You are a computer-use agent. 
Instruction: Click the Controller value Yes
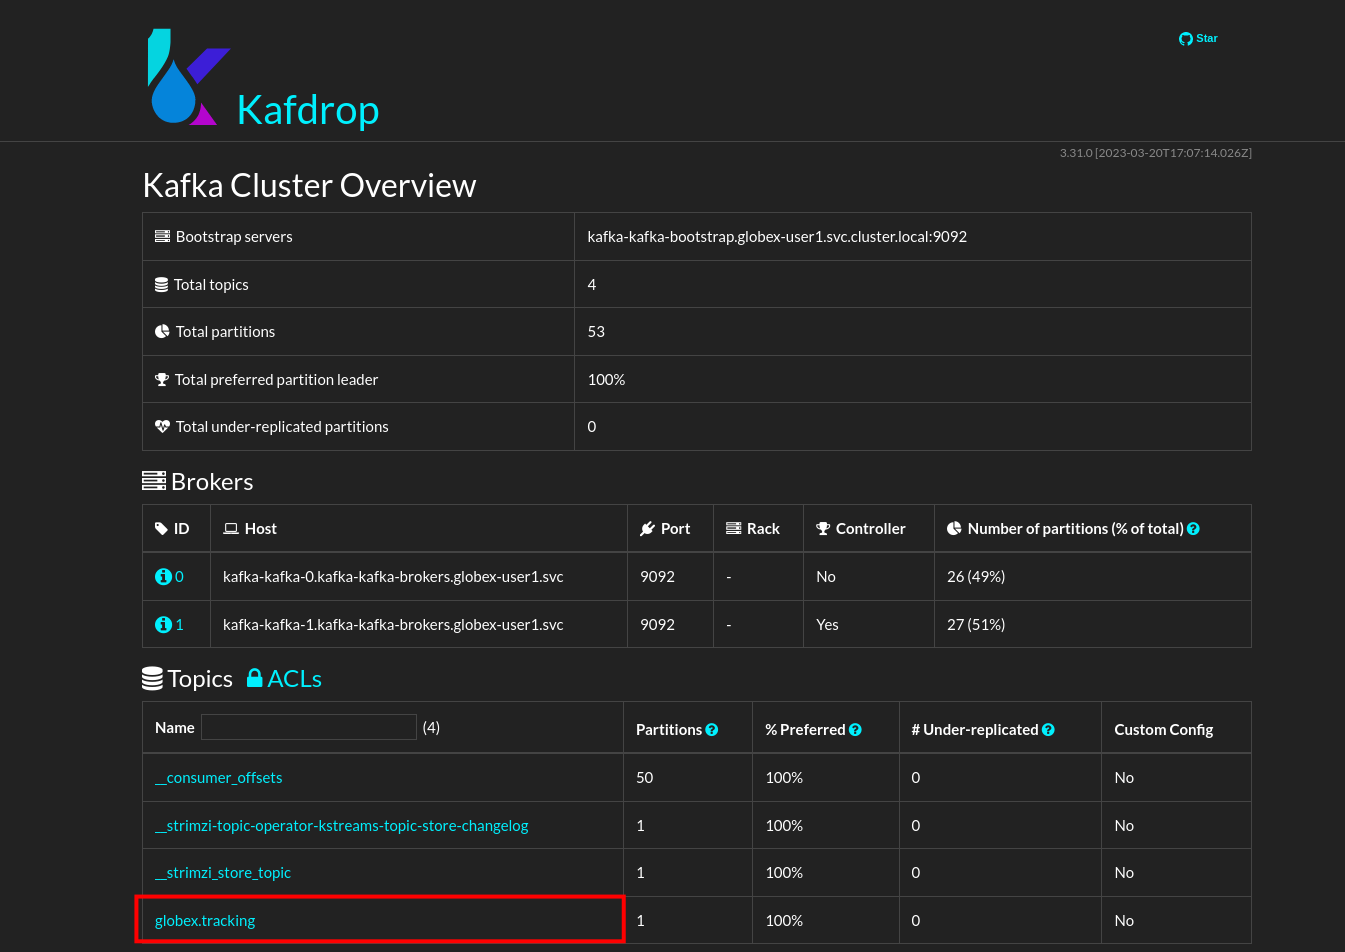click(827, 625)
